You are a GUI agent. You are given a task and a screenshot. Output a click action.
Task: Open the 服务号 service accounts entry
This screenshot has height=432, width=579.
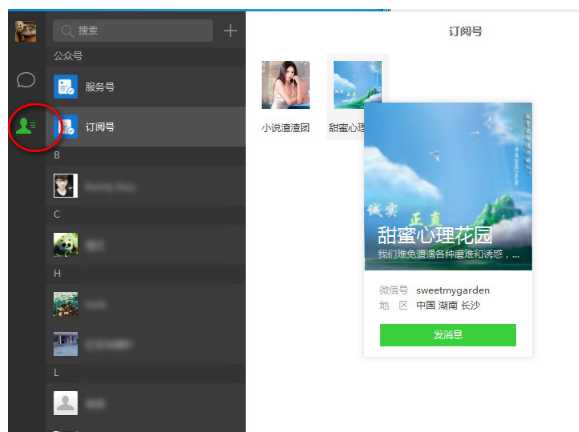[x=146, y=87]
